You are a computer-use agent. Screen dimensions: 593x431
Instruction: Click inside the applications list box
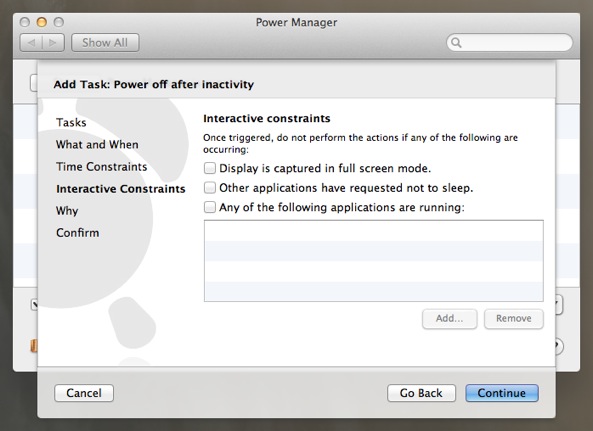point(374,261)
